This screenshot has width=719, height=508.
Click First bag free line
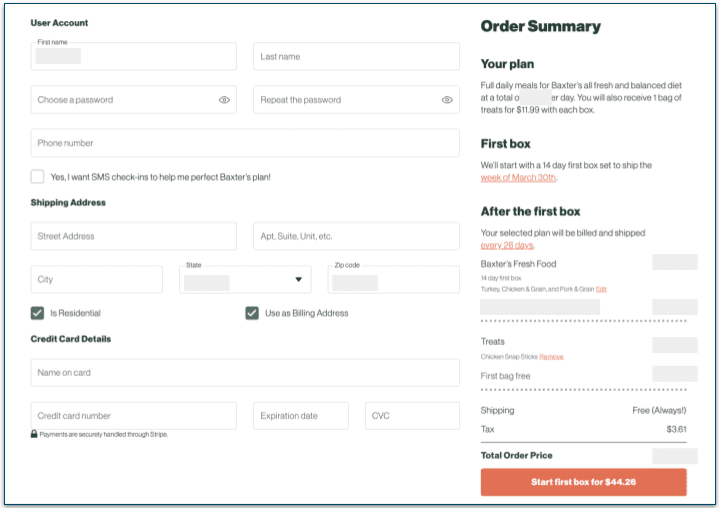click(x=505, y=376)
